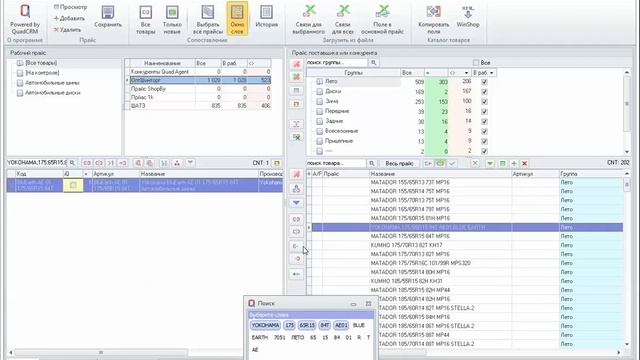This screenshot has height=360, width=640.
Task: Click magnifier beside YOKOHAMA search field
Action: pos(72,163)
